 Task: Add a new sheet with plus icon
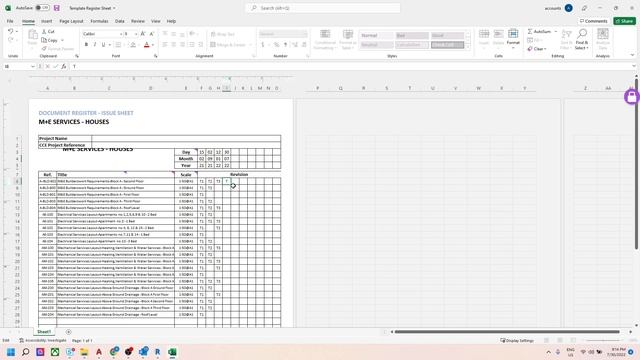pyautogui.click(x=69, y=332)
